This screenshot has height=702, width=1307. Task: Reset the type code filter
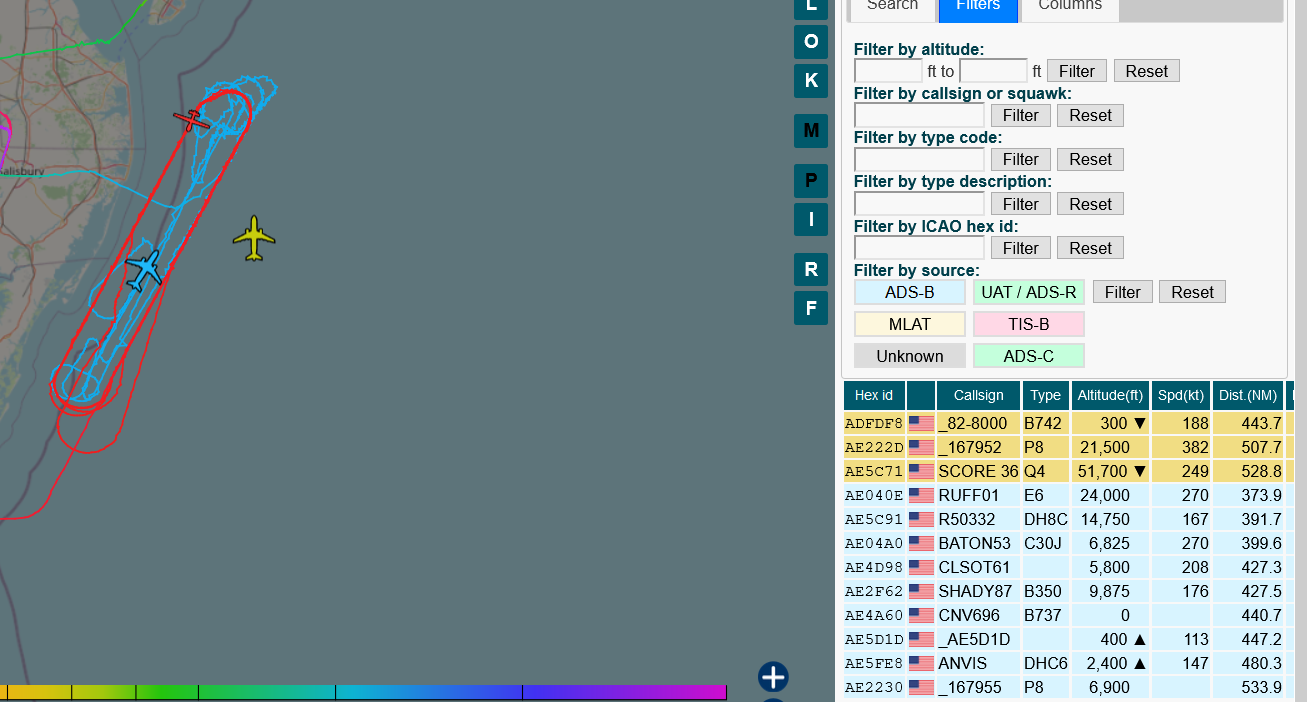click(x=1091, y=159)
